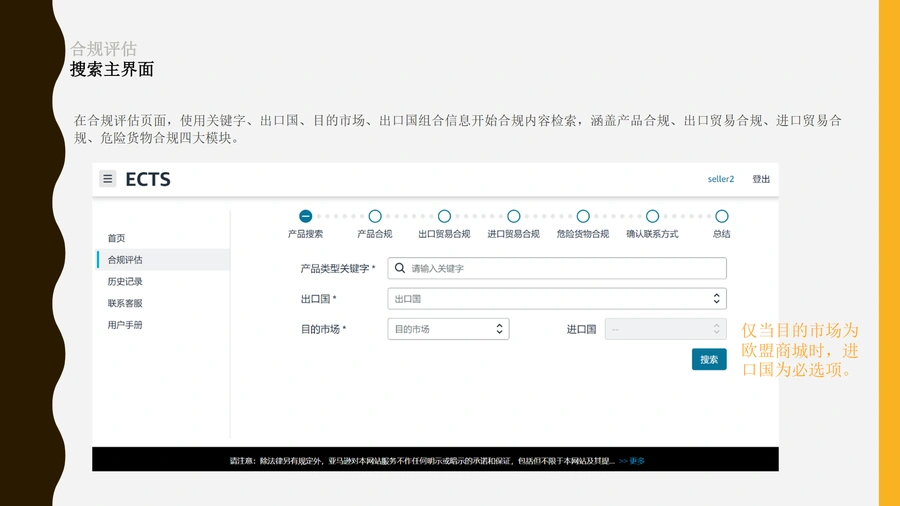Screen dimensions: 900x506
Task: Click the 产品搜索 step label
Action: pyautogui.click(x=305, y=234)
